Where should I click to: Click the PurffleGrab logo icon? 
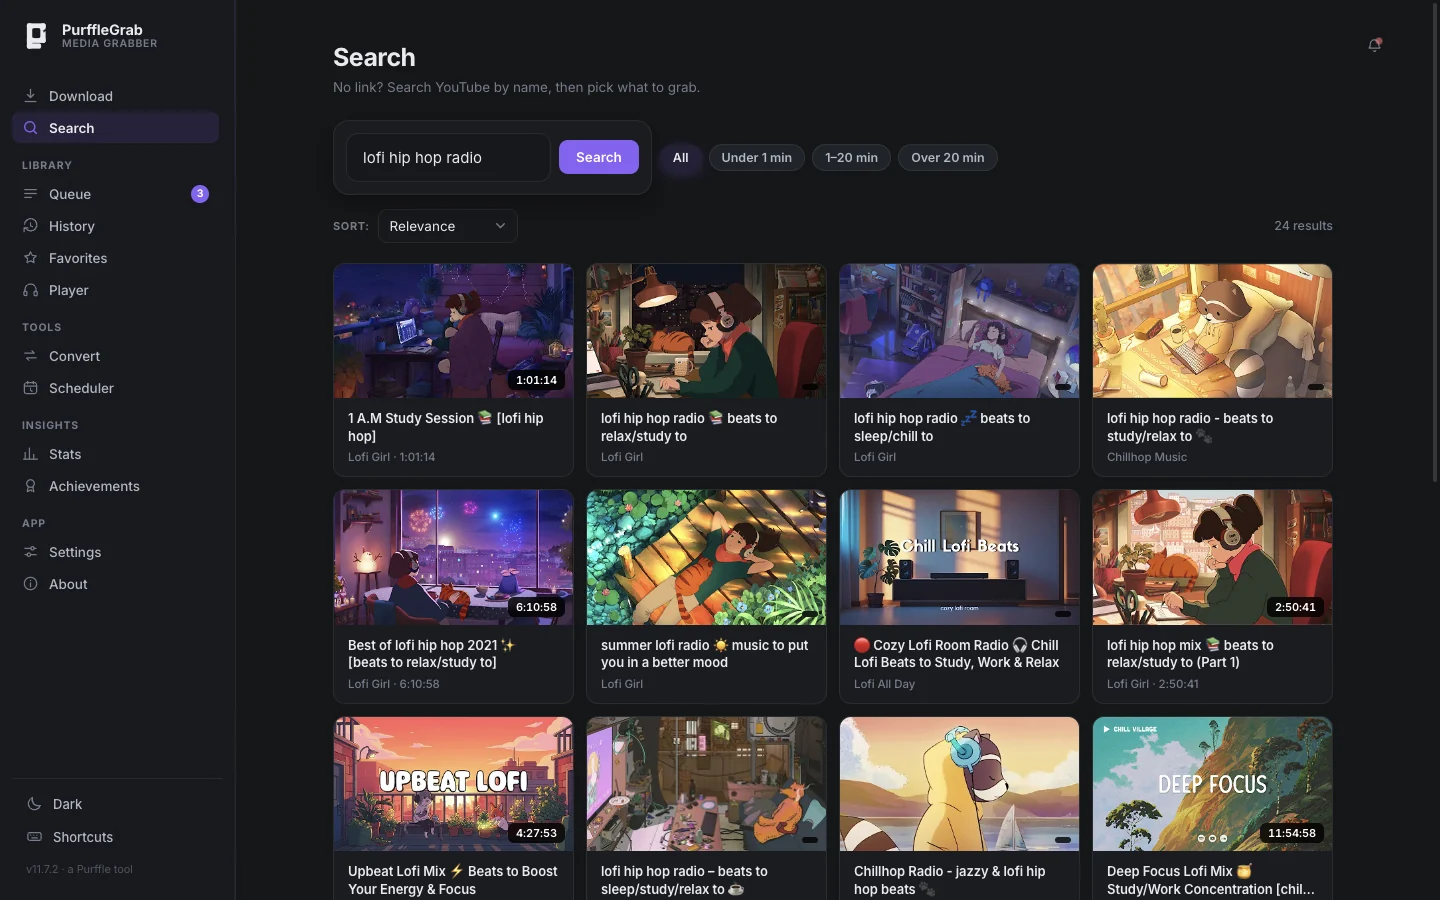click(x=36, y=36)
